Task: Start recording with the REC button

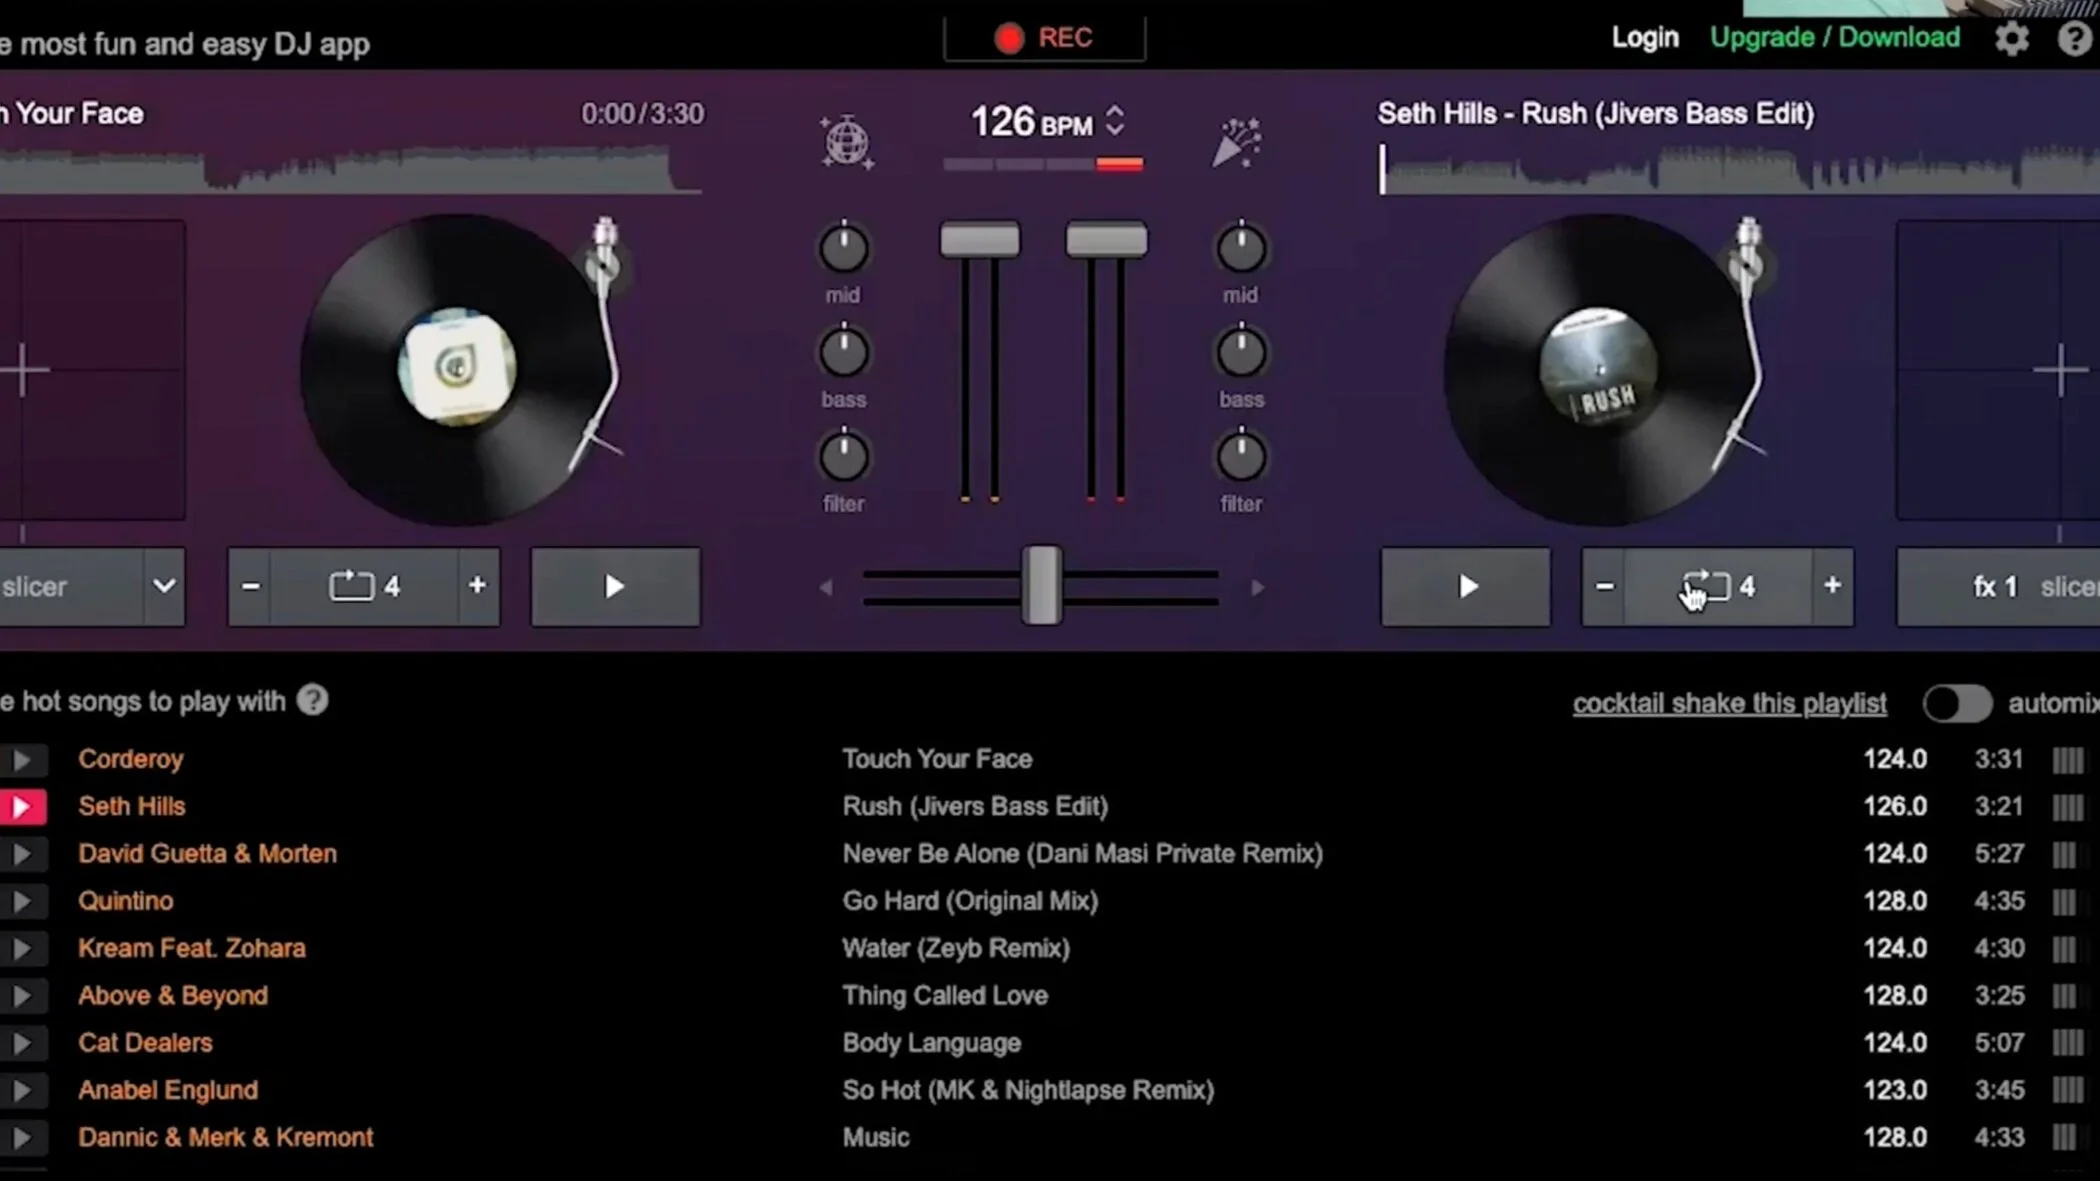Action: (1043, 37)
